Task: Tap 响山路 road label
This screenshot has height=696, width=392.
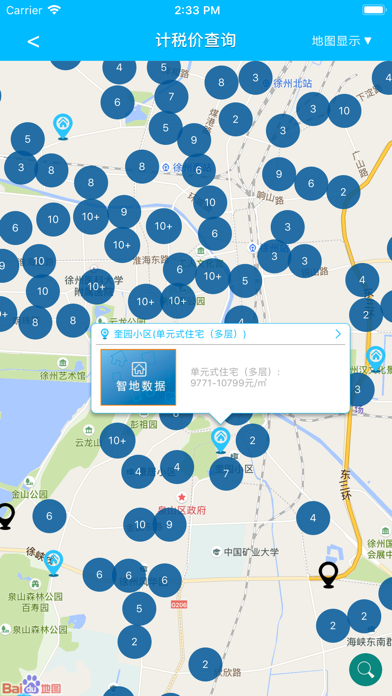Action: (270, 197)
